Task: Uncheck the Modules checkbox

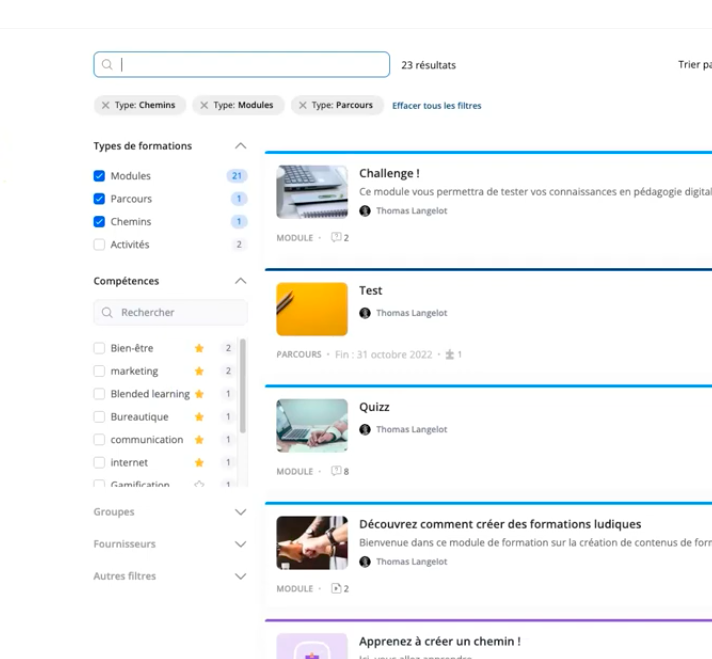Action: (99, 176)
